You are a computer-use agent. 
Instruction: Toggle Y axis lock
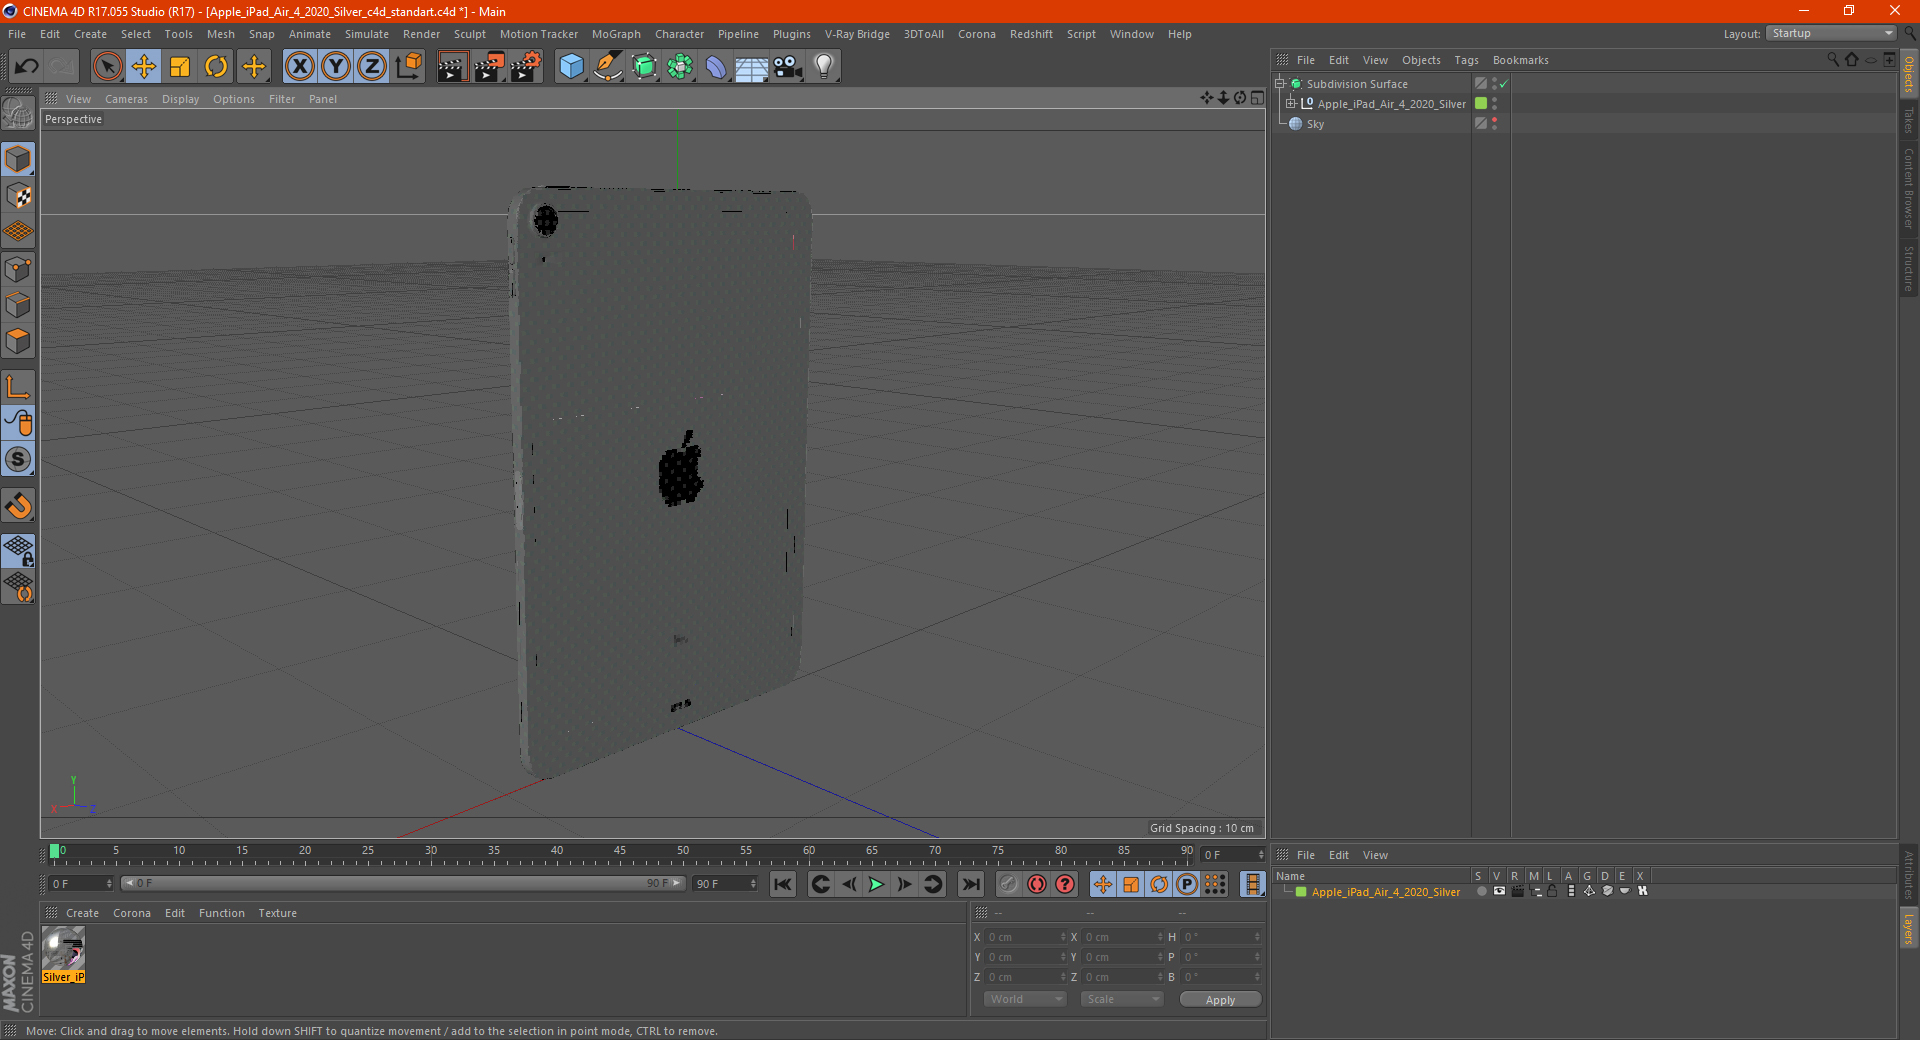coord(336,67)
